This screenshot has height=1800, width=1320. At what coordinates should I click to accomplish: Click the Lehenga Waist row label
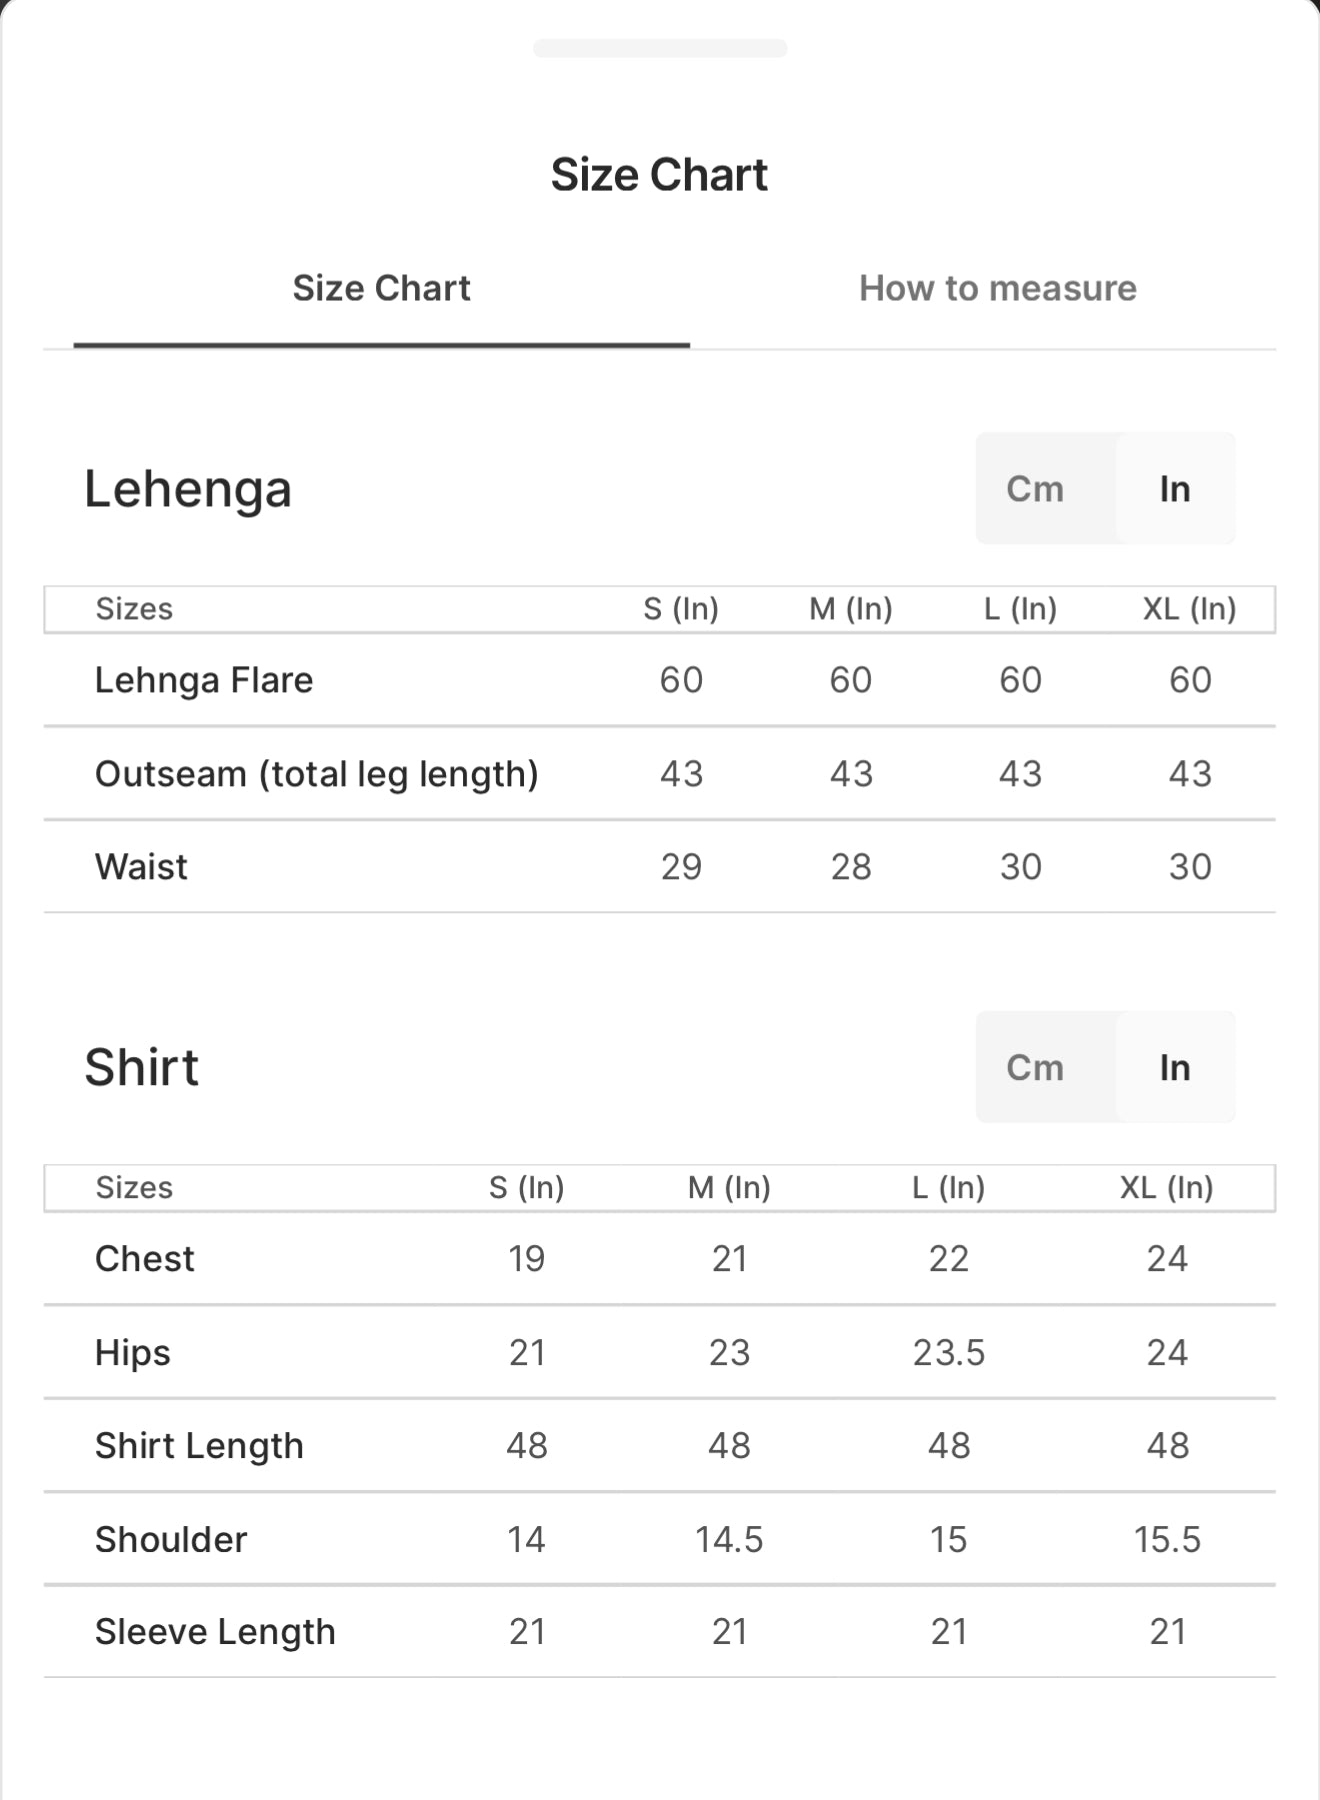tap(141, 866)
